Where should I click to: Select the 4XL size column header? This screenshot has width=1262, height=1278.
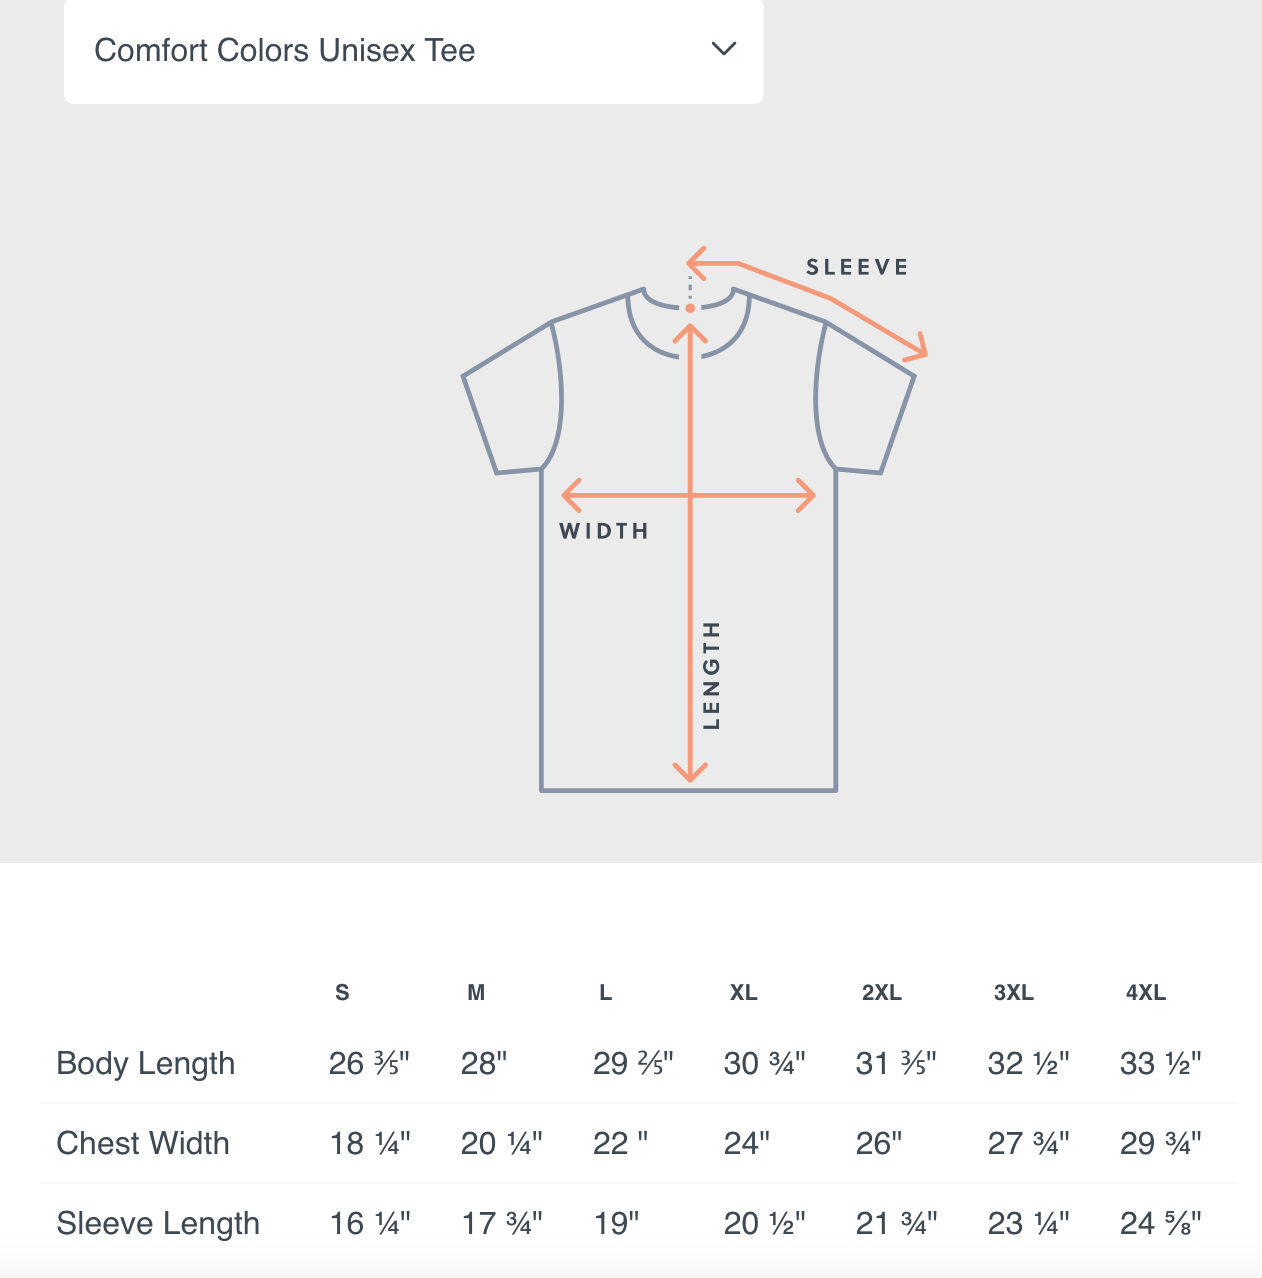(1146, 993)
